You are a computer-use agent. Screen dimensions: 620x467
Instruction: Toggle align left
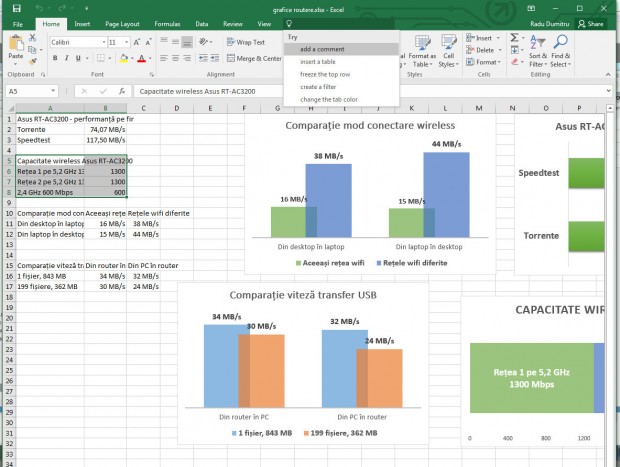point(164,58)
